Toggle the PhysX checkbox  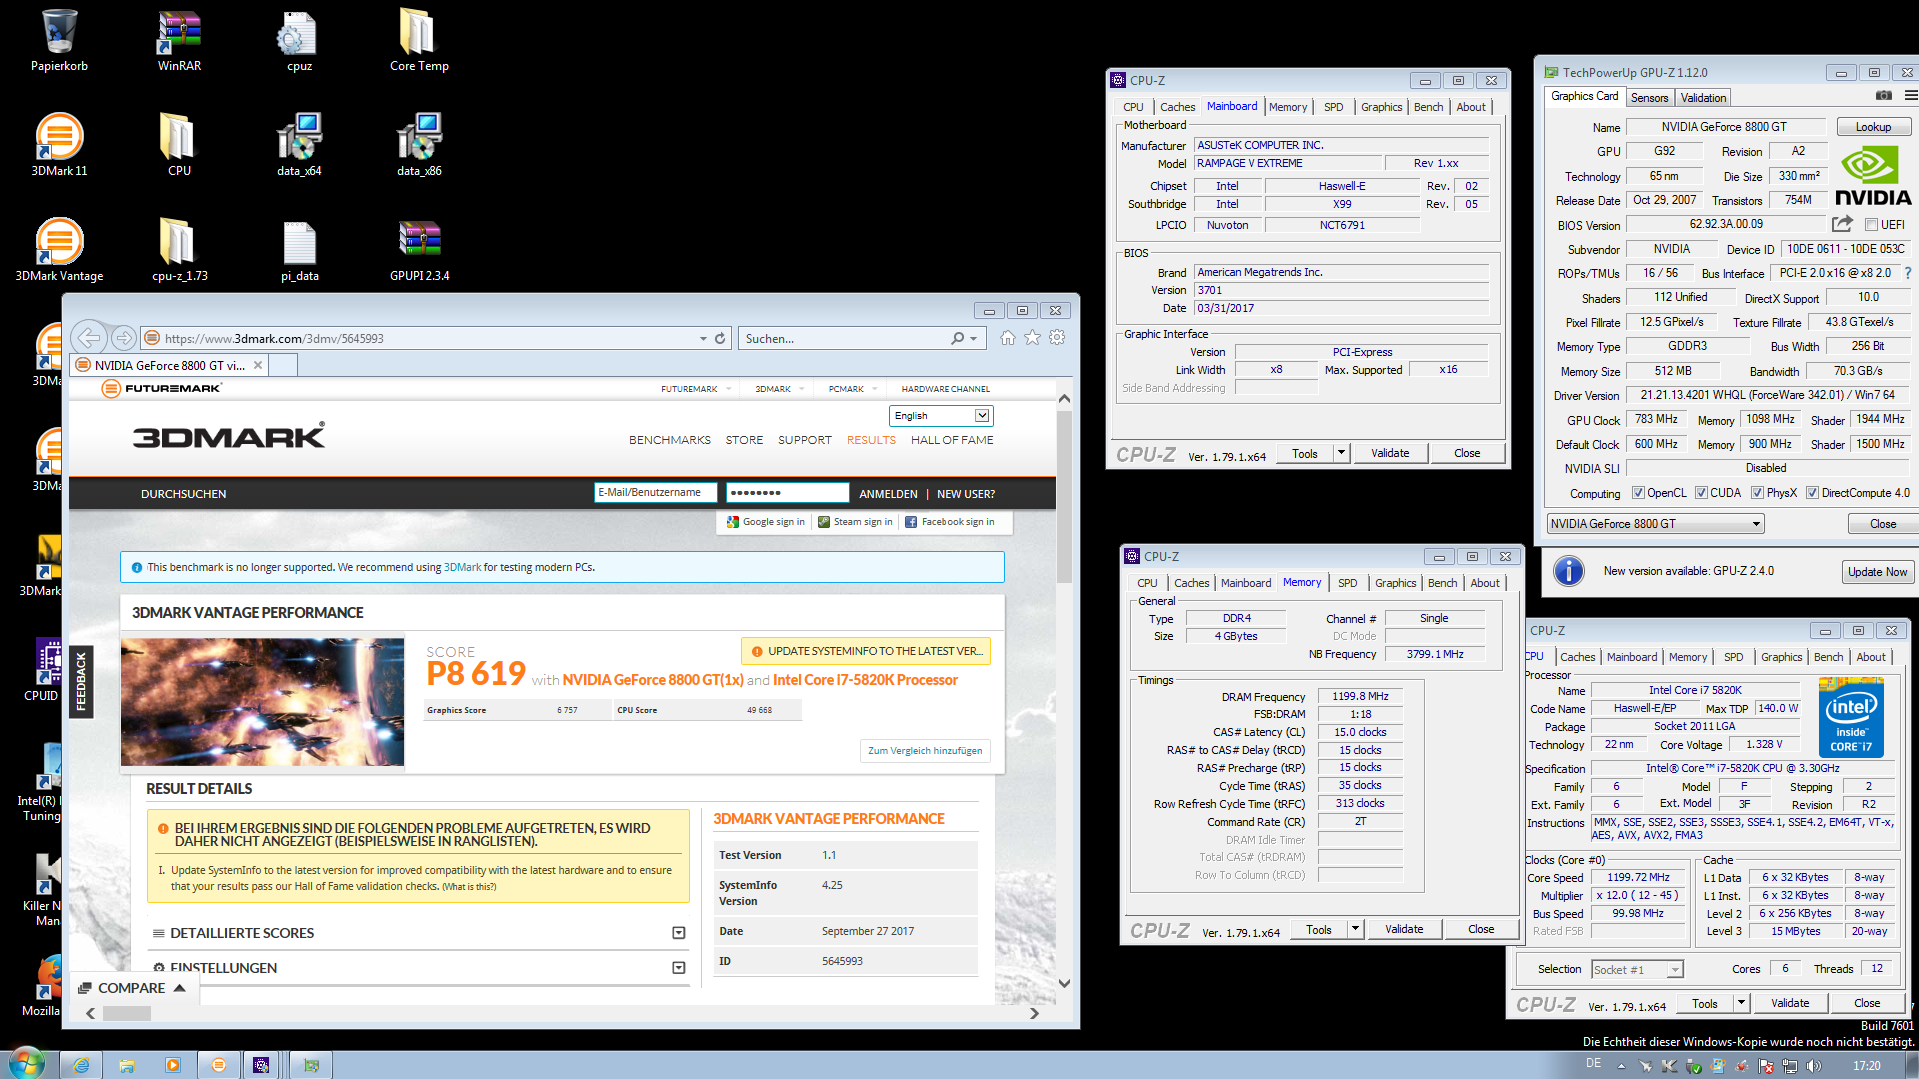[x=1757, y=493]
